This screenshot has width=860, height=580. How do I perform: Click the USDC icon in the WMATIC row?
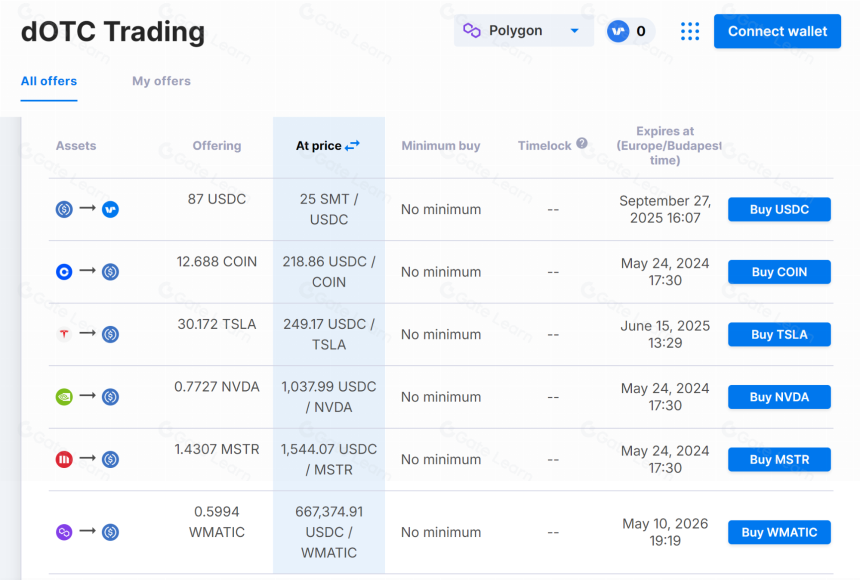110,532
